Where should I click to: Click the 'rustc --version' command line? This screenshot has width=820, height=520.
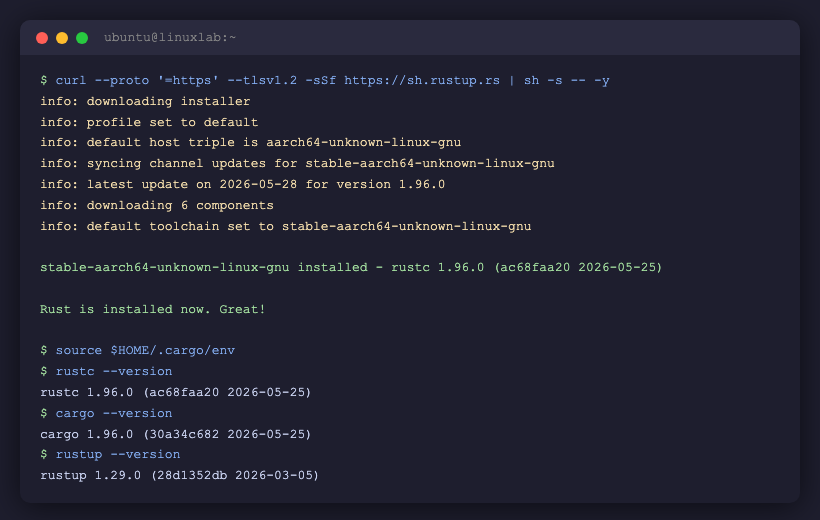click(x=106, y=371)
